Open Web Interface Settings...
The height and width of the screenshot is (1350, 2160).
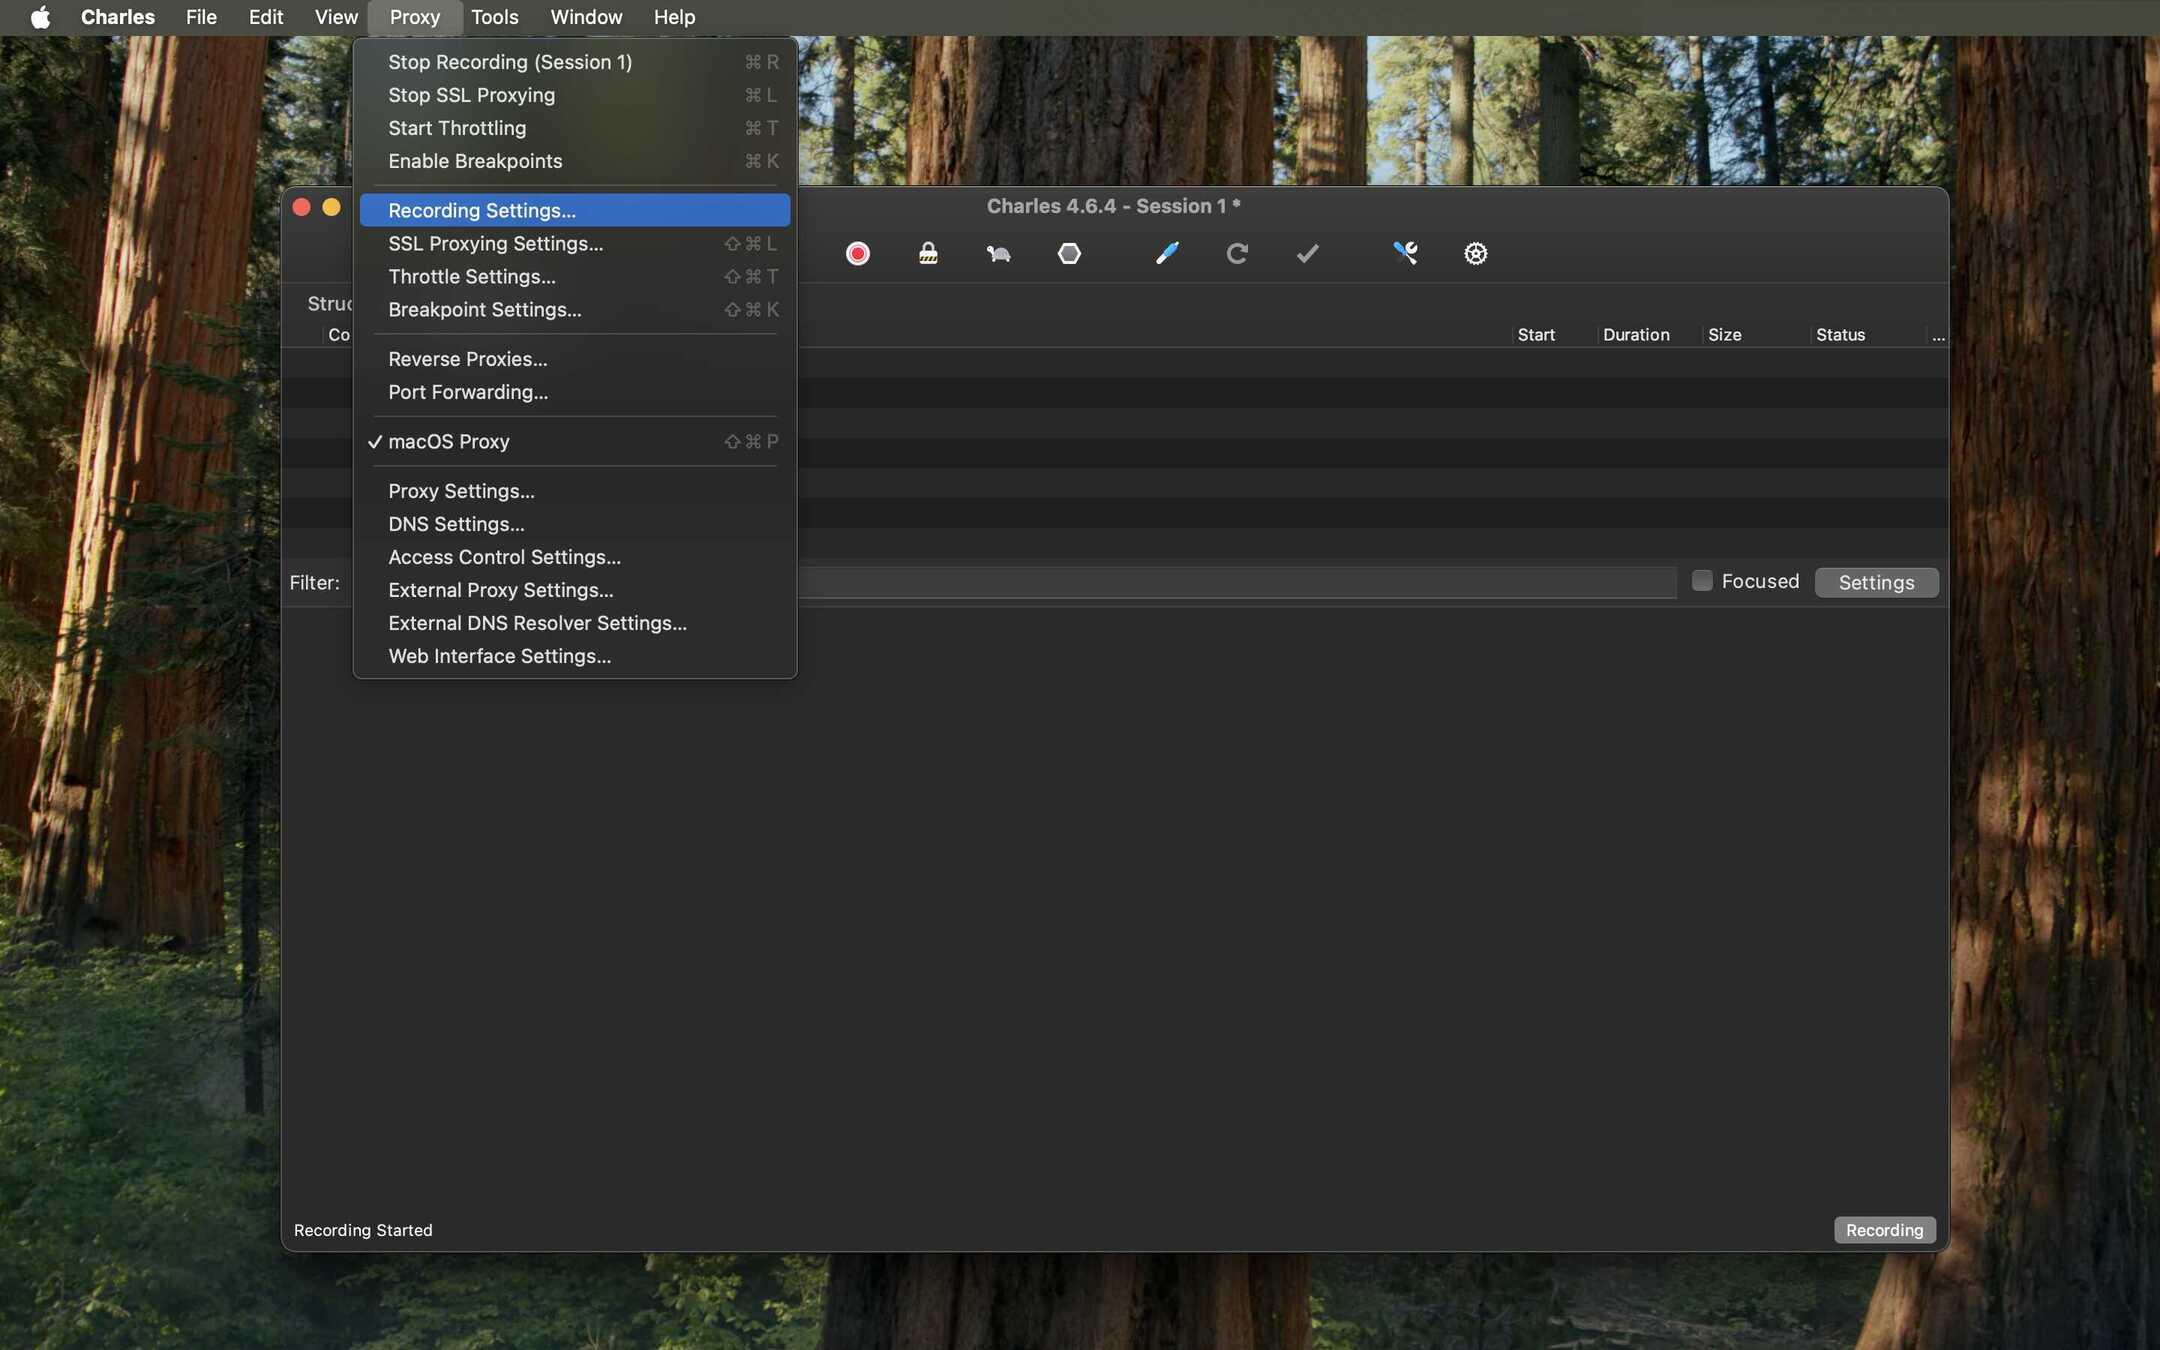pyautogui.click(x=575, y=656)
